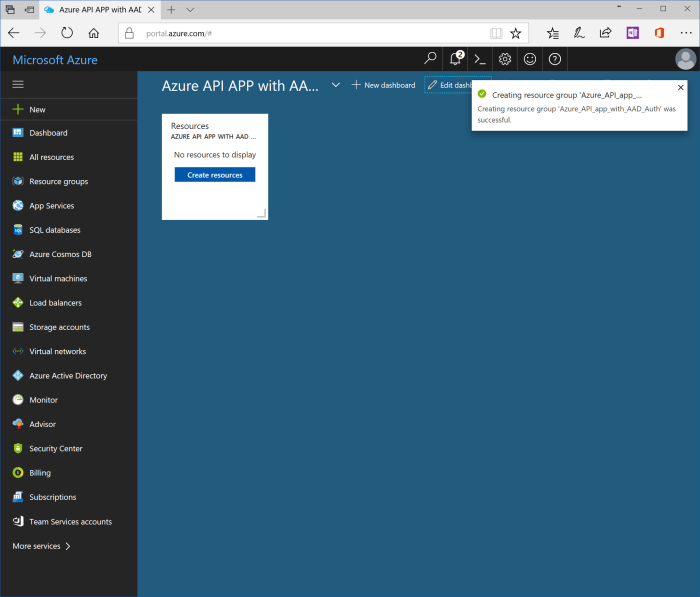Select the Azure API APP browser tab
The image size is (700, 597).
pyautogui.click(x=100, y=10)
